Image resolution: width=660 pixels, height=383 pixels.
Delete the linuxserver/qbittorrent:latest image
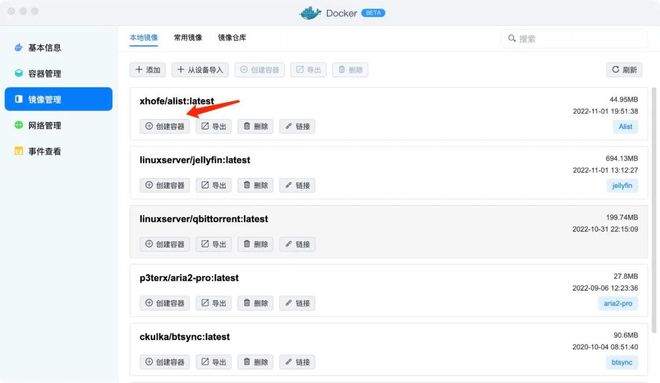click(255, 244)
